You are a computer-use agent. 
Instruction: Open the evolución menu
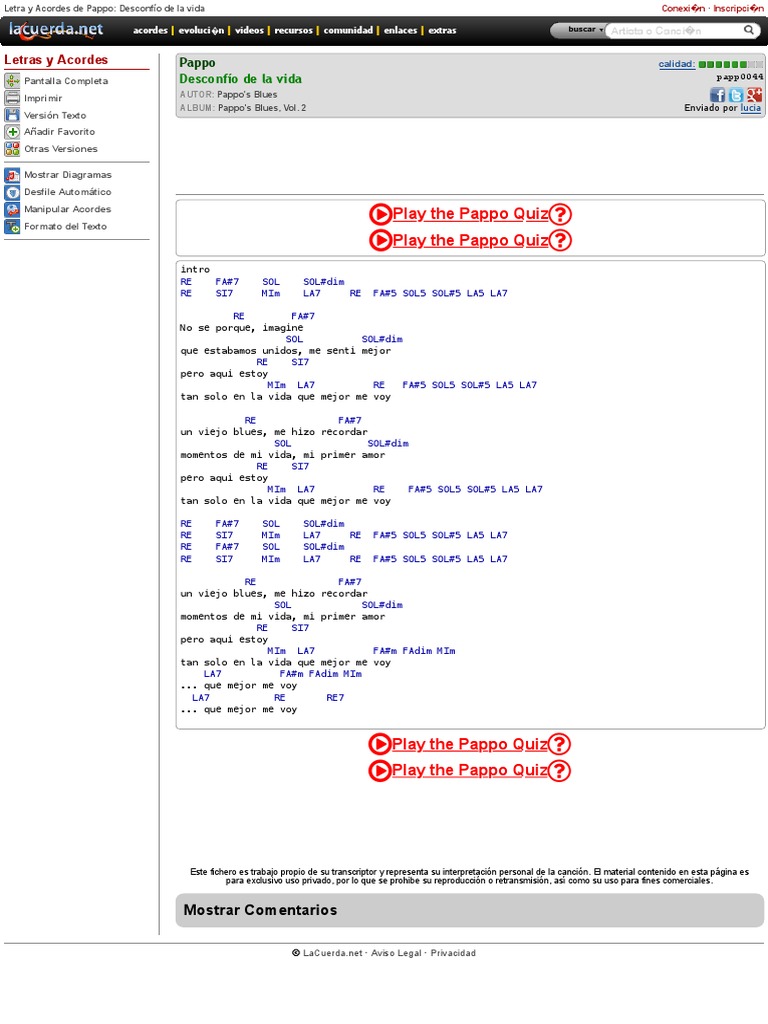click(x=201, y=30)
